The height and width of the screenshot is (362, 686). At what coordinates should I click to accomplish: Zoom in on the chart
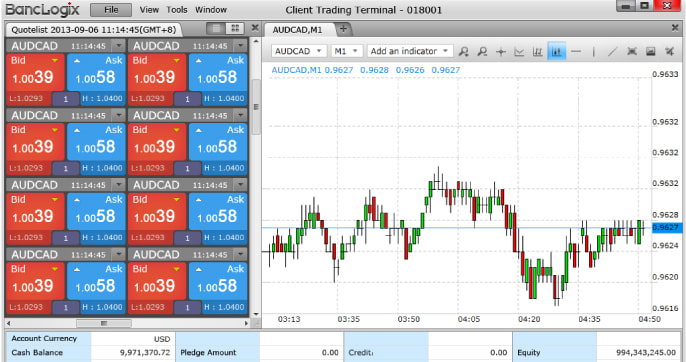pyautogui.click(x=464, y=52)
